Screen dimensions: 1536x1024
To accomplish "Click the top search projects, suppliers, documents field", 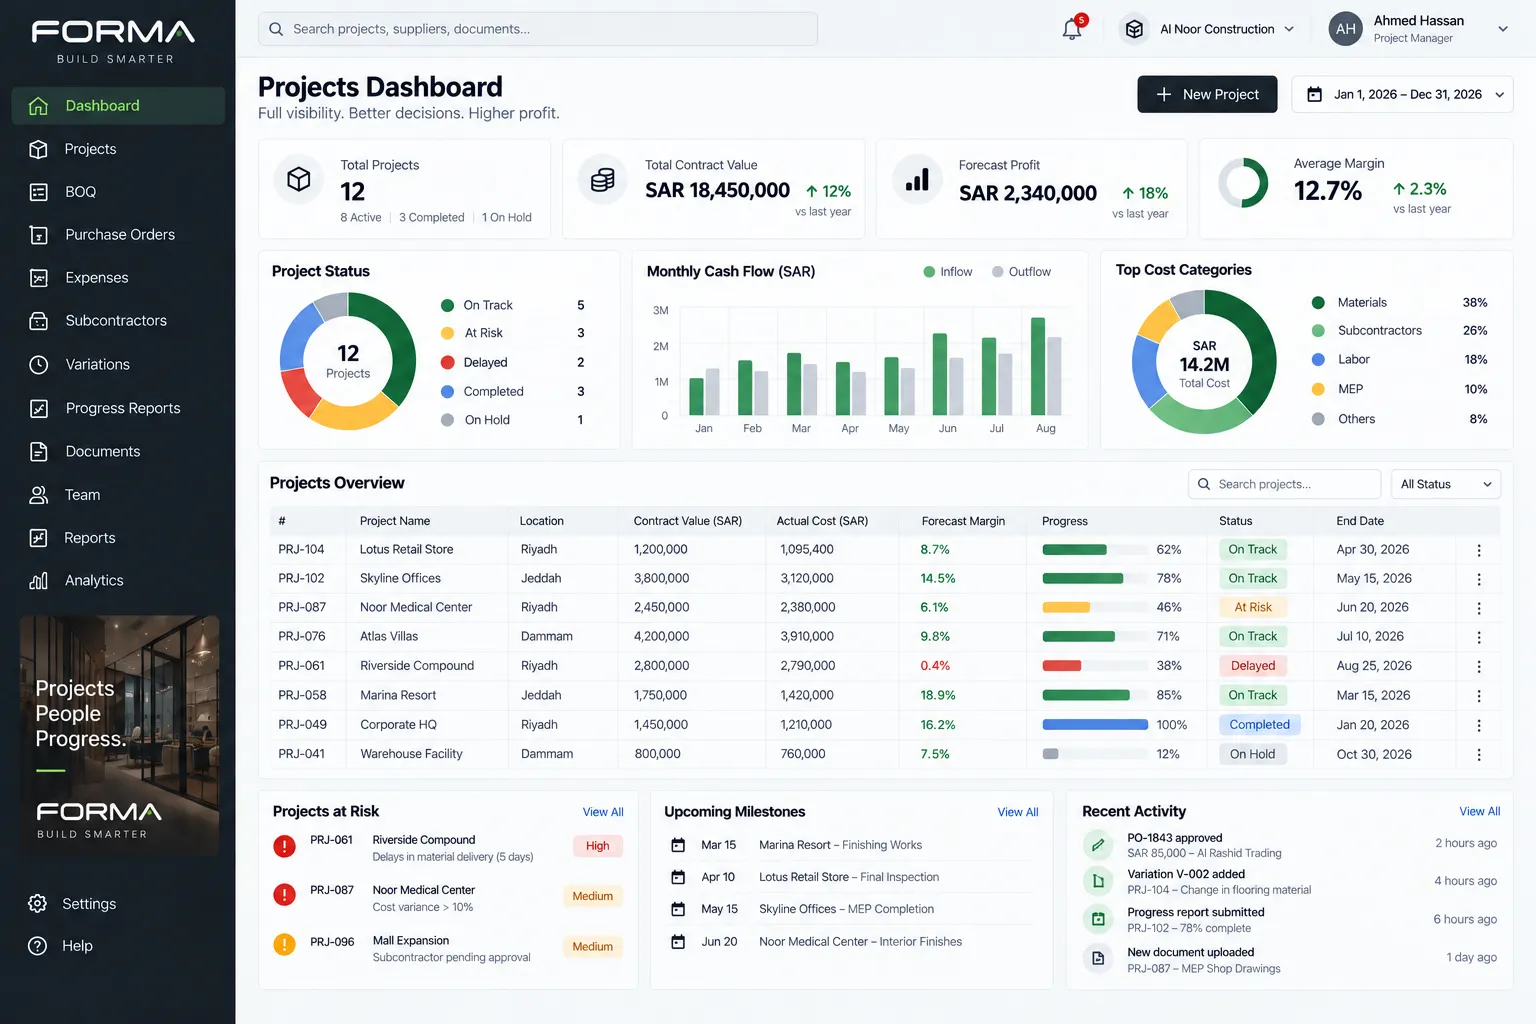I will click(538, 29).
